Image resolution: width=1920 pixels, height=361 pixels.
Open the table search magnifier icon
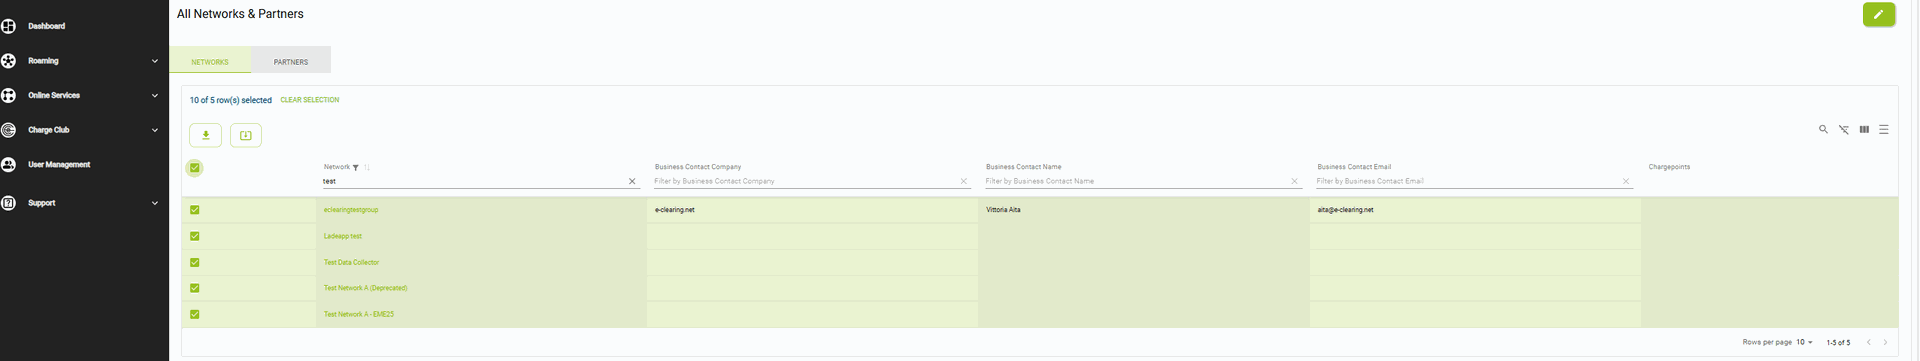click(1823, 130)
